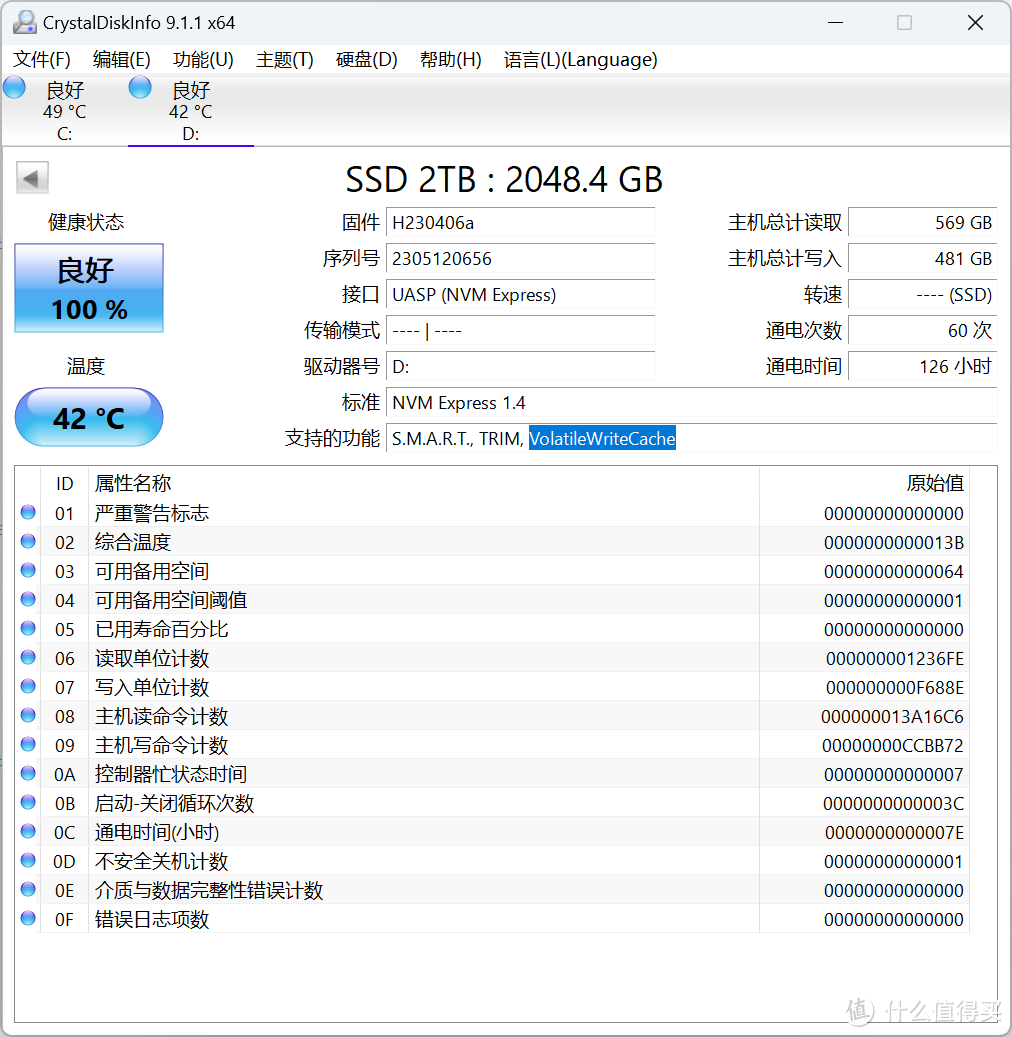Click the 42 °C temperature button
The image size is (1012, 1037).
coord(89,417)
